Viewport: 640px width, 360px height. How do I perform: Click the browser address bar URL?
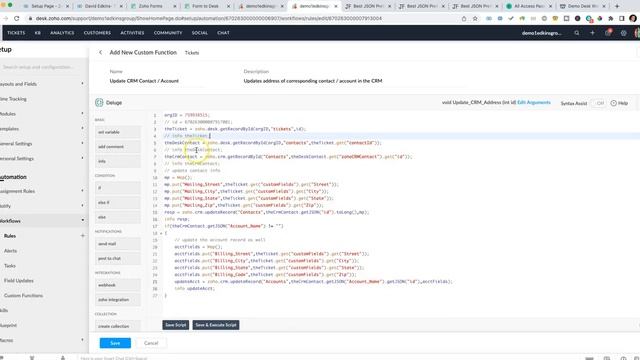(x=208, y=18)
